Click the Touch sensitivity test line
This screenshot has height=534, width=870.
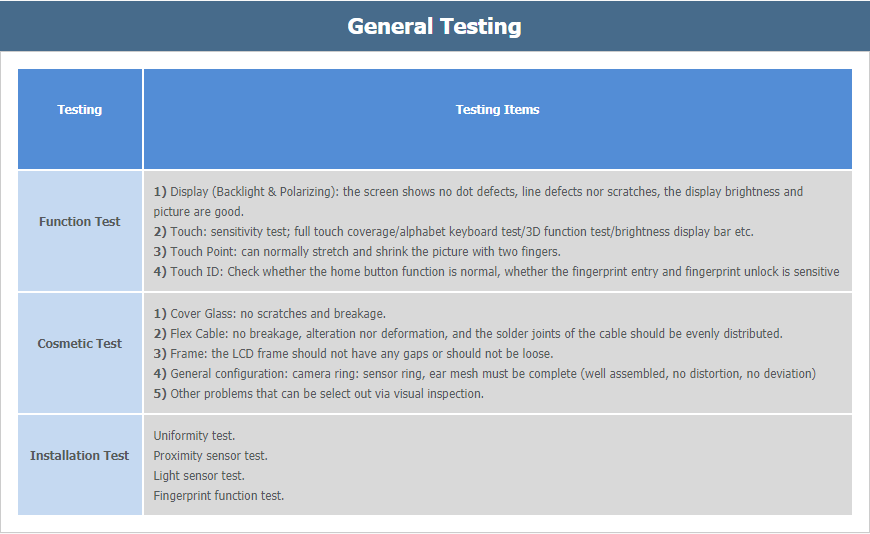tap(454, 231)
